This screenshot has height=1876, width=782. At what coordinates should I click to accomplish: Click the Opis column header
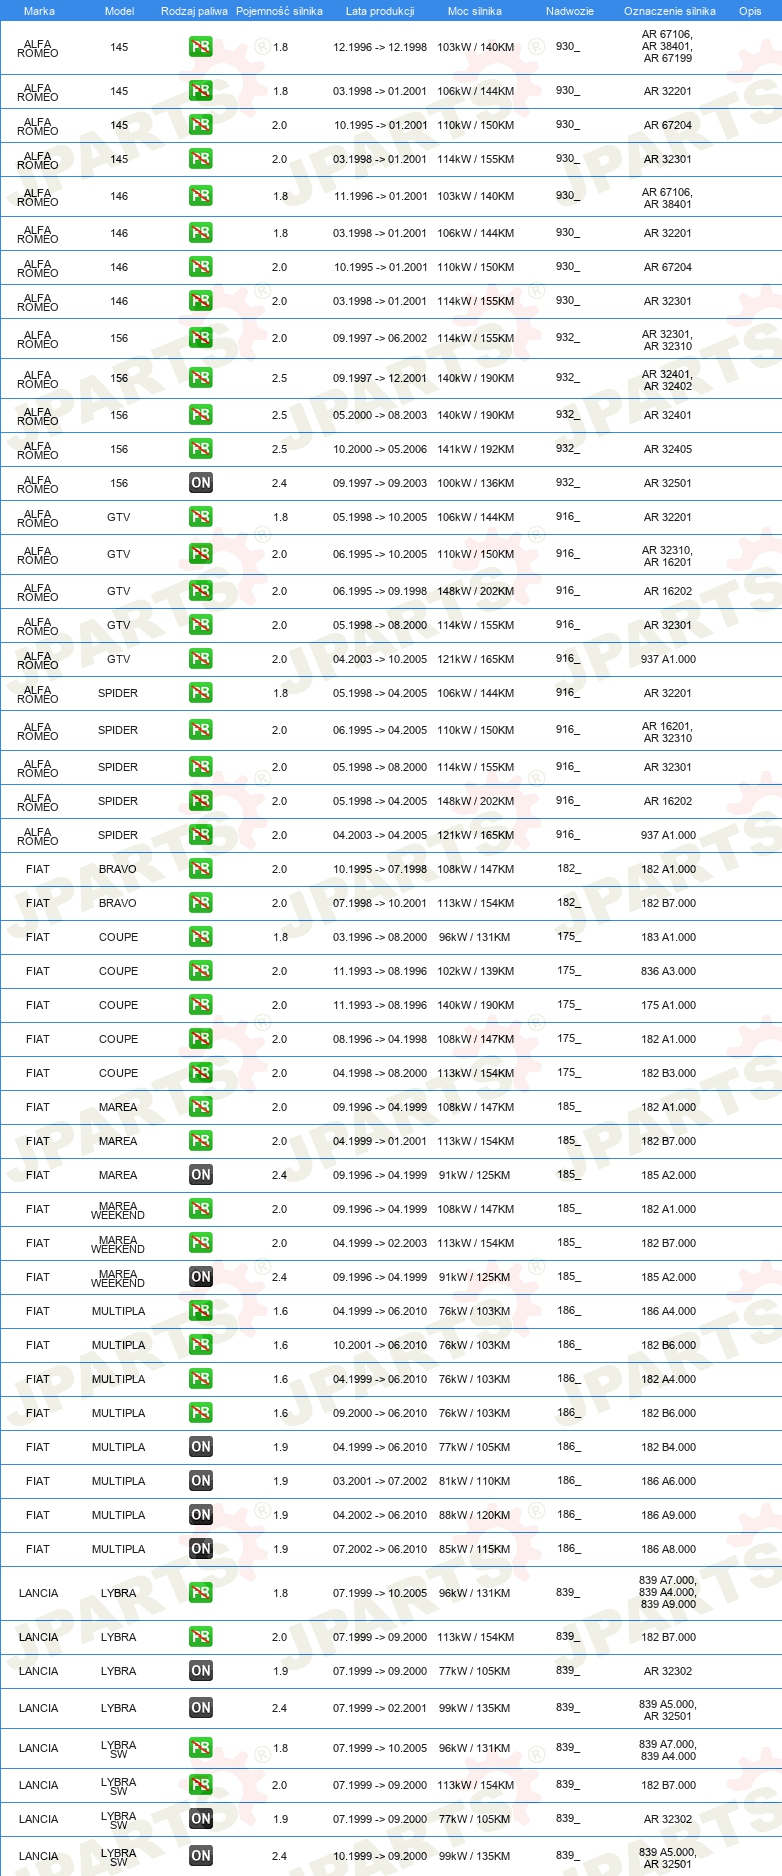click(750, 11)
